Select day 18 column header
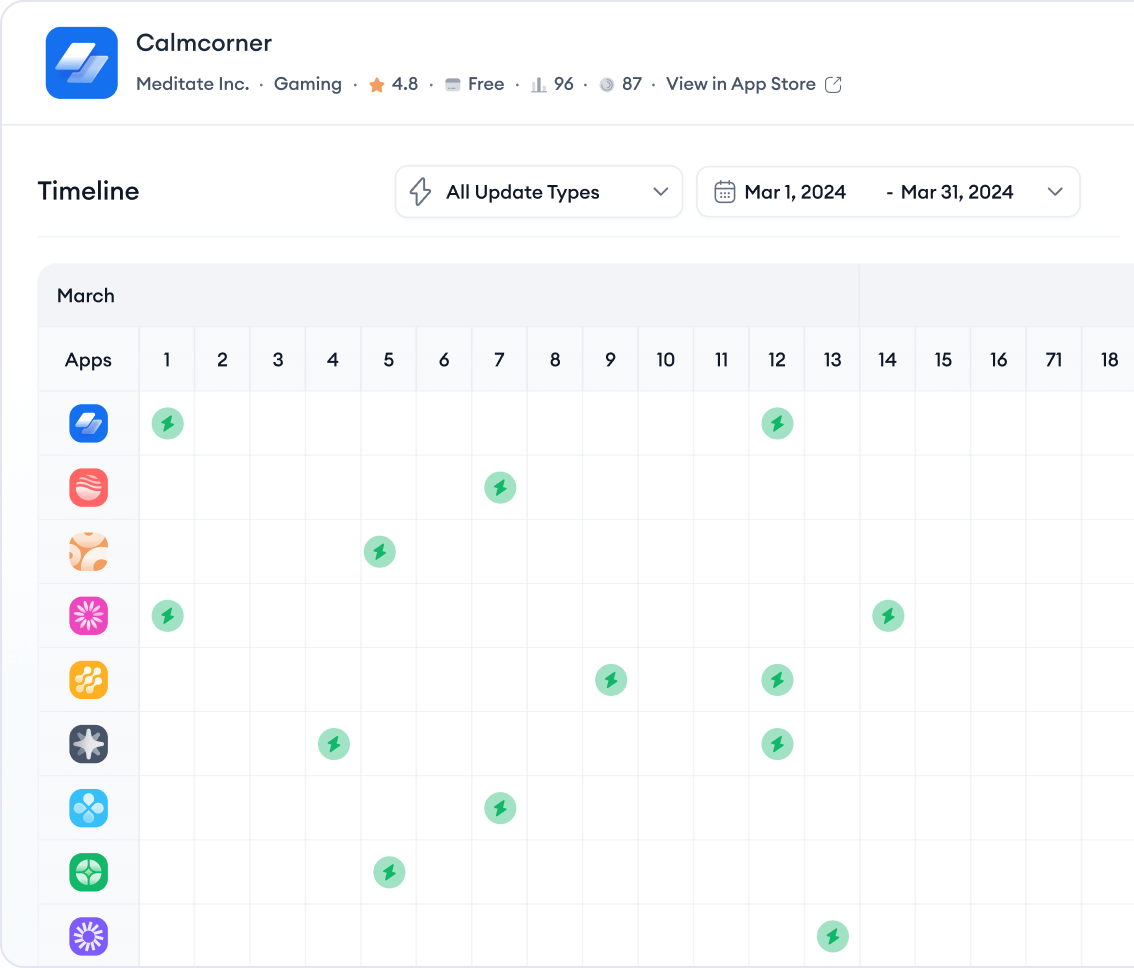Viewport: 1134px width, 968px height. coord(1109,360)
